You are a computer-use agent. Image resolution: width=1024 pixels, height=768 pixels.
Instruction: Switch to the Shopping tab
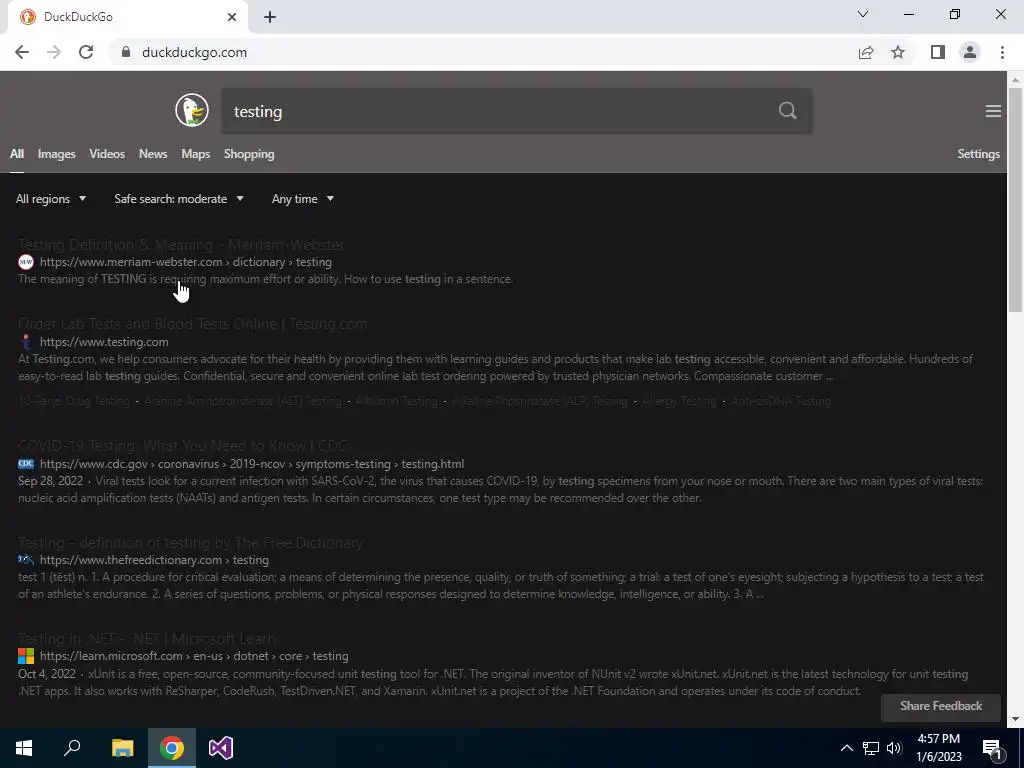pos(249,154)
